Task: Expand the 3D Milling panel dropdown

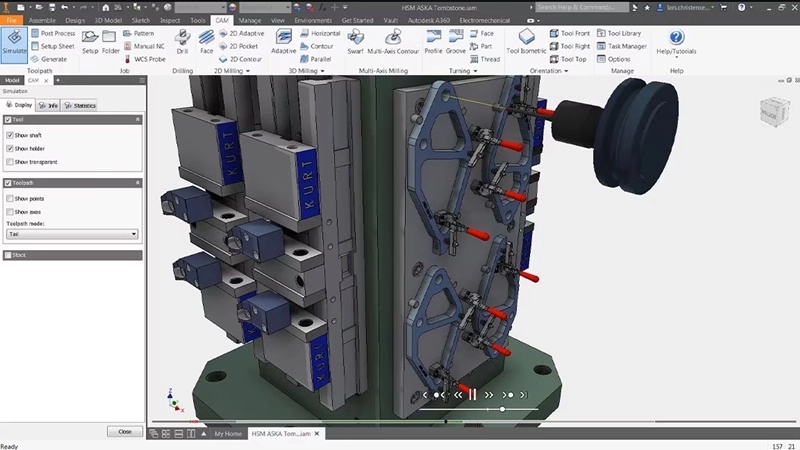Action: tap(322, 71)
